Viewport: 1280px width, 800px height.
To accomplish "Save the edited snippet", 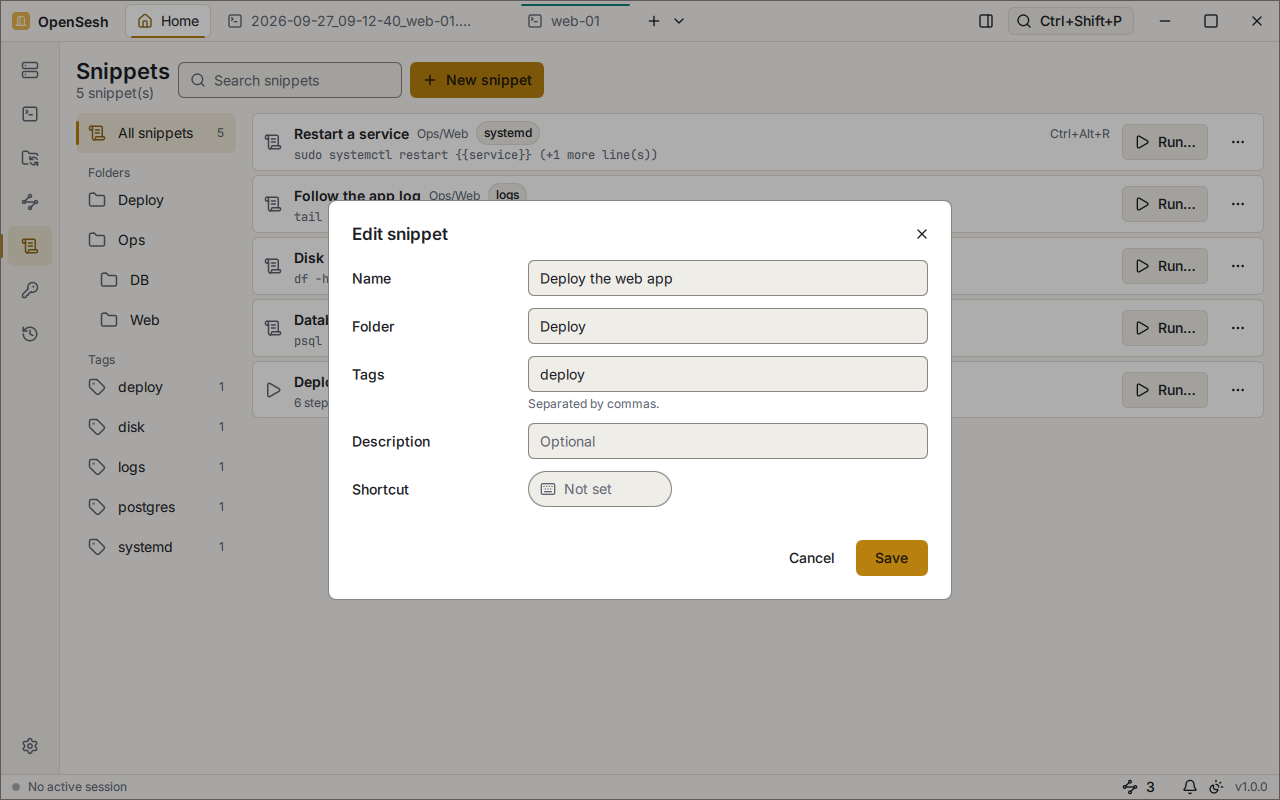I will pos(892,558).
